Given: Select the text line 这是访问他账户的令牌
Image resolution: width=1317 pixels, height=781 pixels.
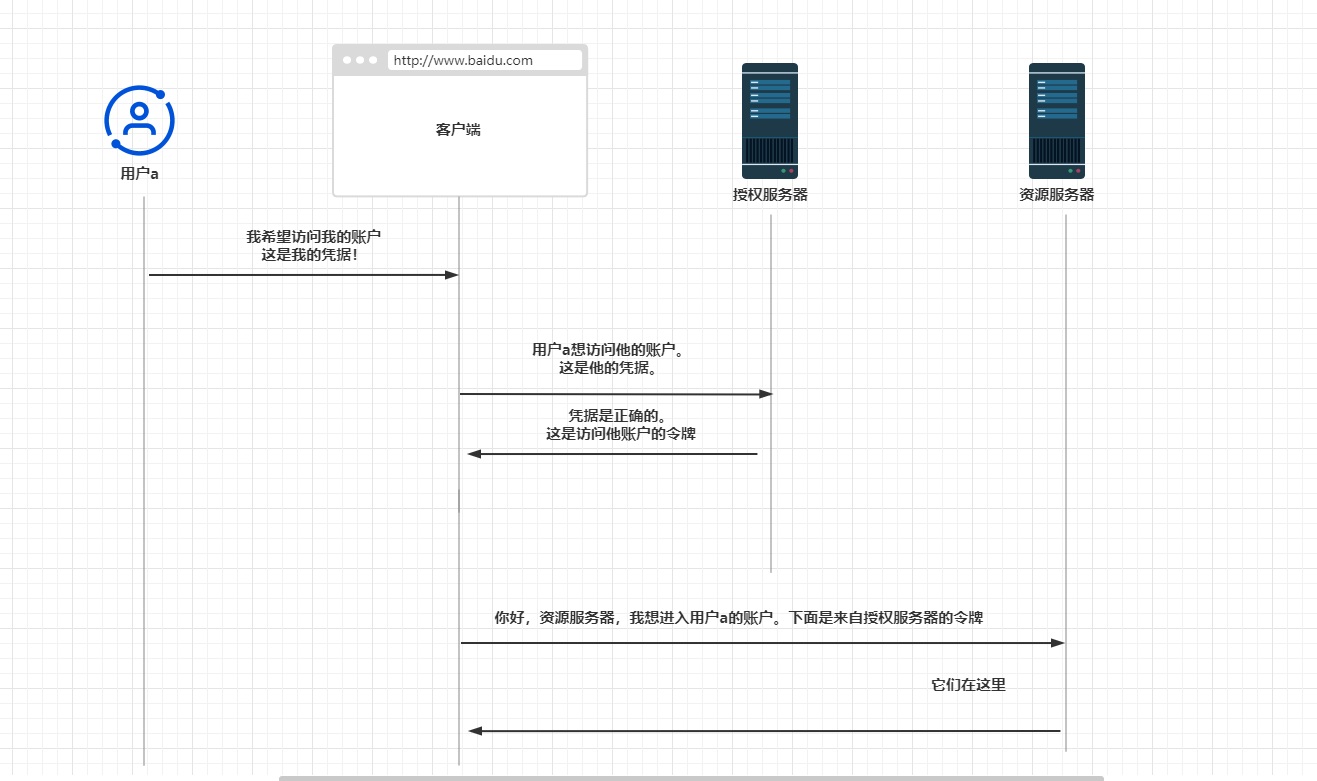Looking at the screenshot, I should point(621,434).
